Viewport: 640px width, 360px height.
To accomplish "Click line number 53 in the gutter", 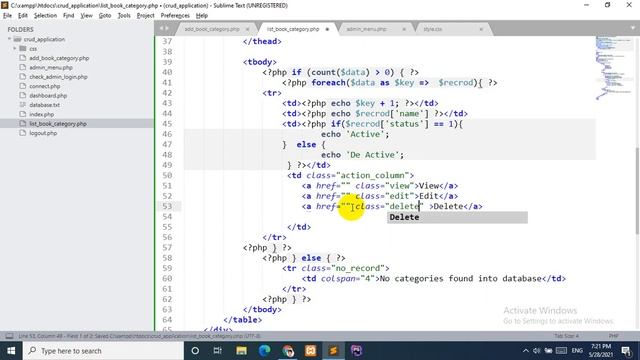I will pyautogui.click(x=167, y=206).
